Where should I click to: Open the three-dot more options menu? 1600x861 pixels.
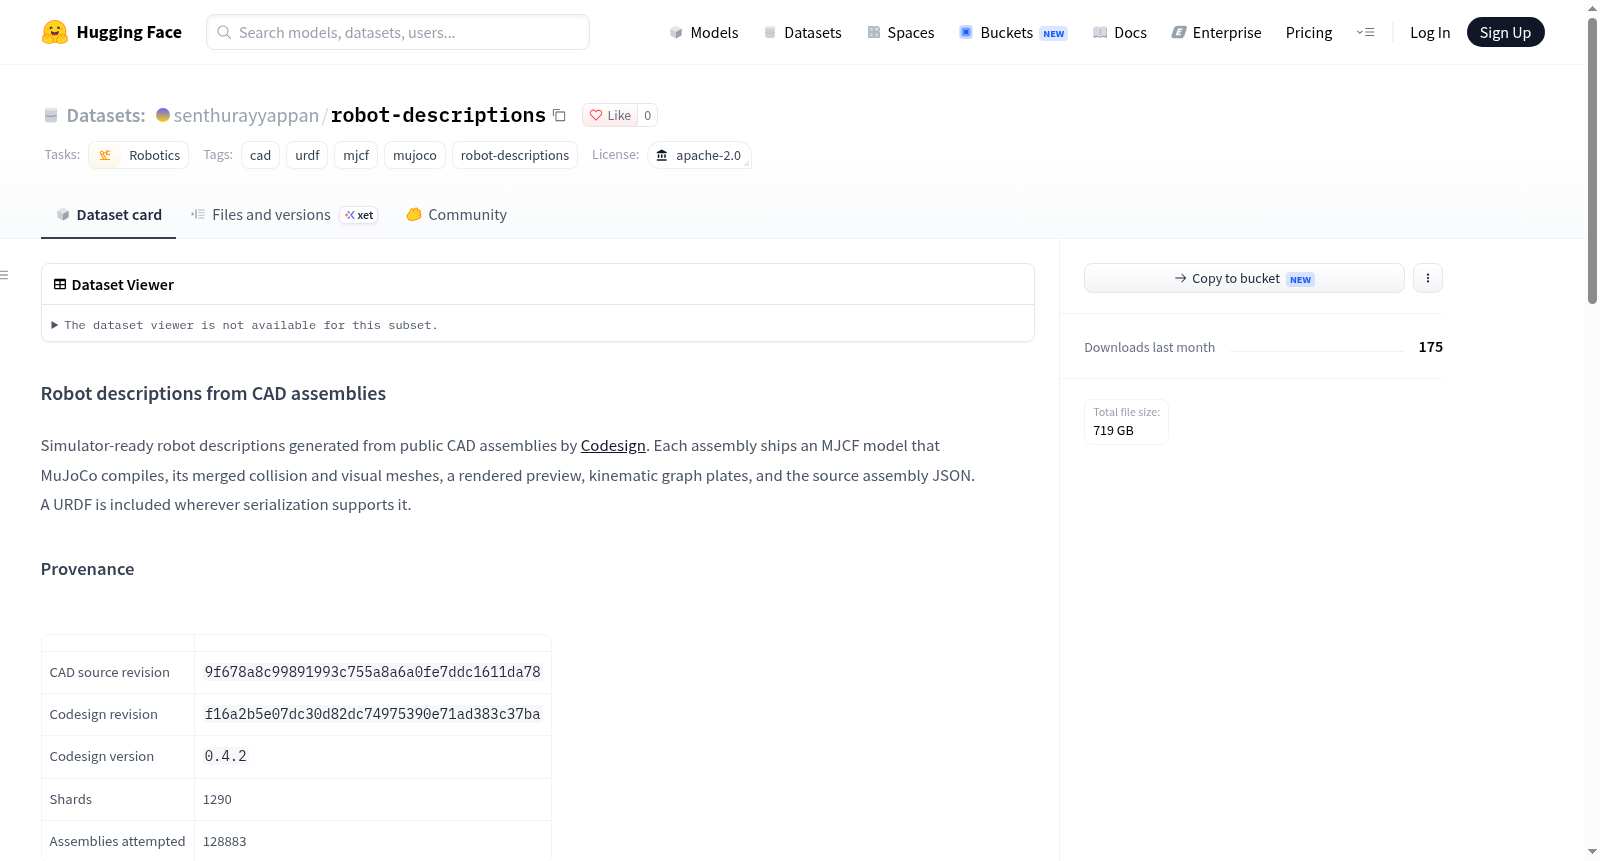pos(1428,278)
